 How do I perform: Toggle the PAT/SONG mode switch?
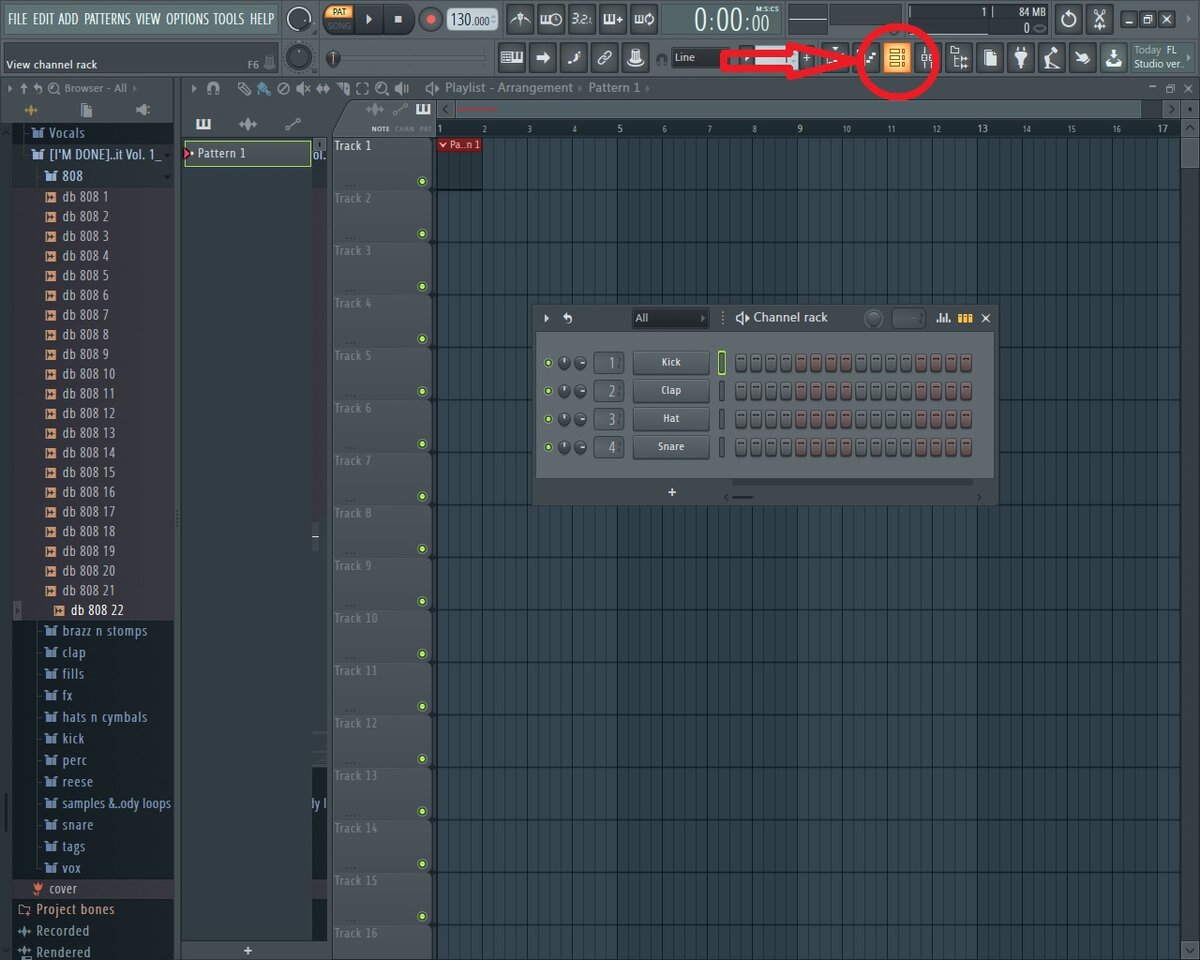339,19
